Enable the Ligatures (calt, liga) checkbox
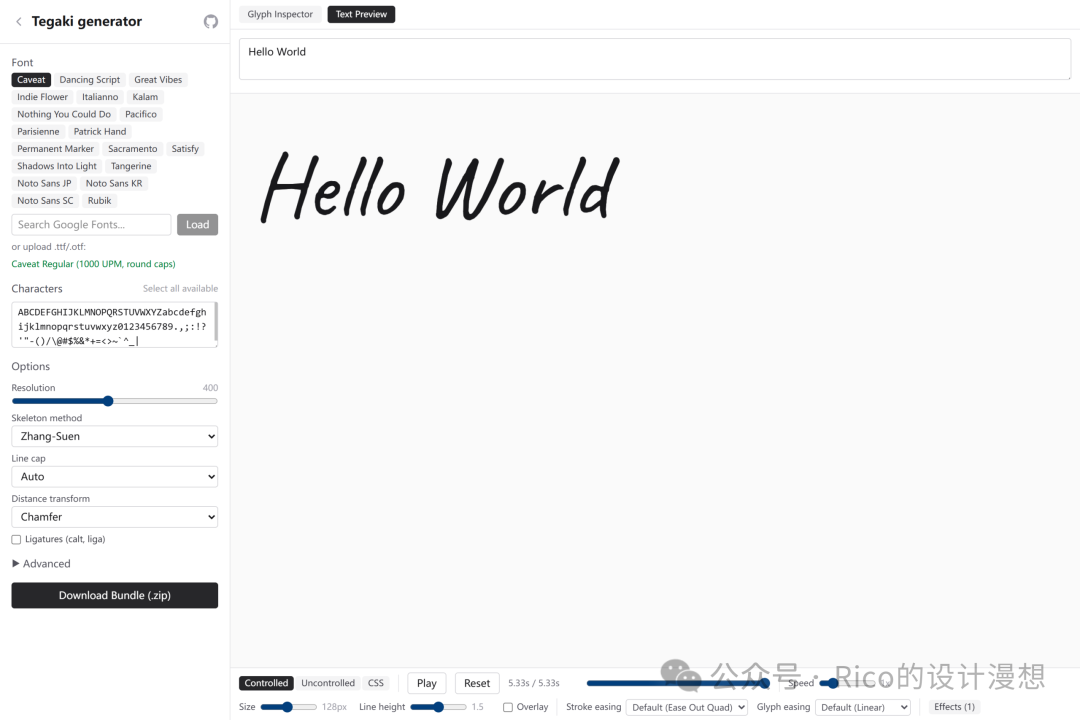The width and height of the screenshot is (1080, 720). click(x=16, y=540)
